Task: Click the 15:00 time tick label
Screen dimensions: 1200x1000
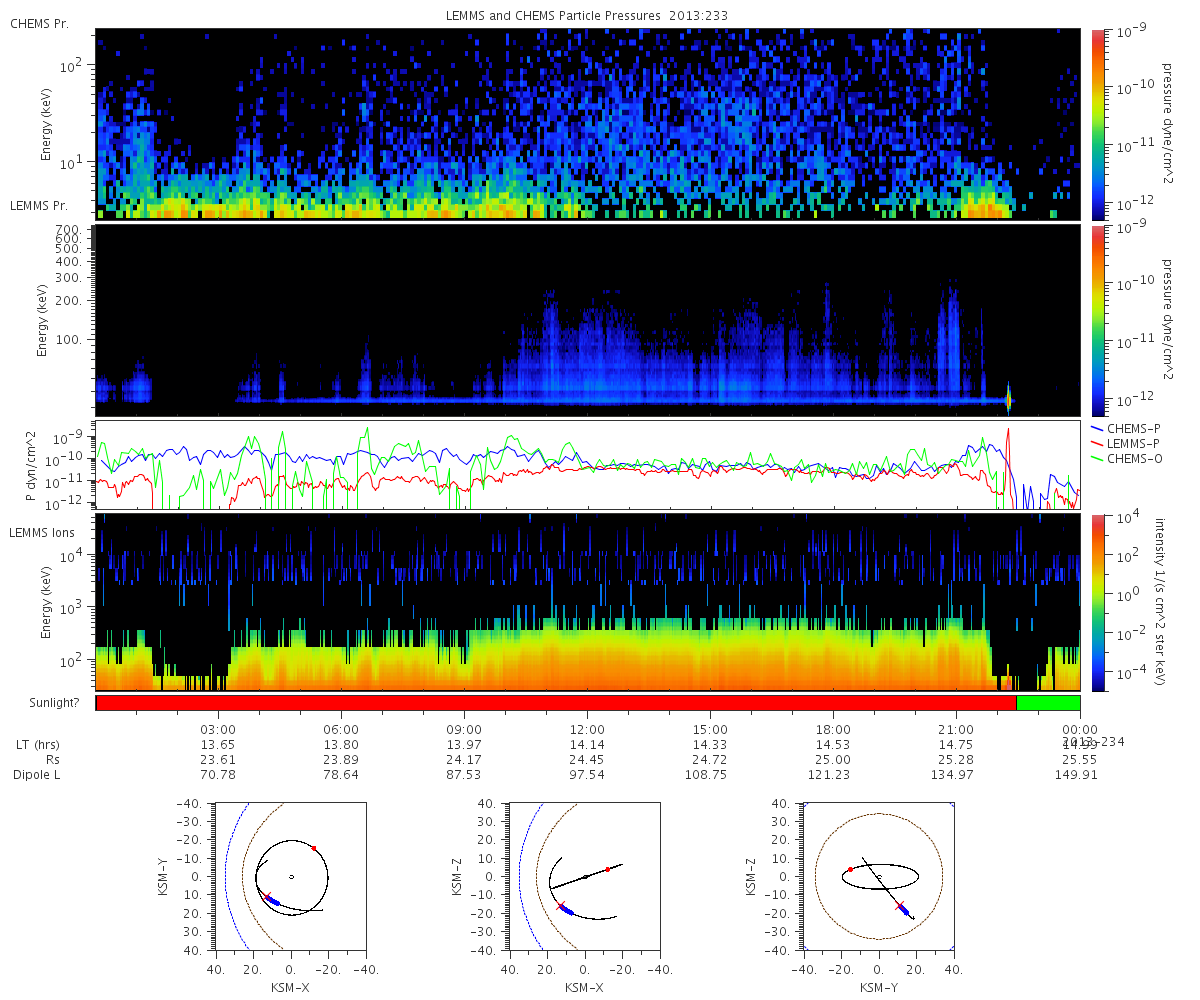Action: tap(710, 730)
